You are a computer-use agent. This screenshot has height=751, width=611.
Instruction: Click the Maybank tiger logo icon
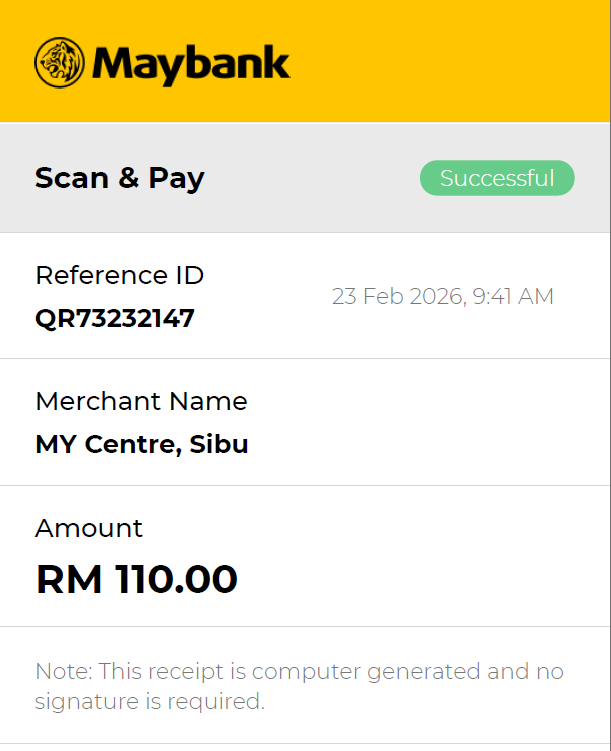pos(60,63)
